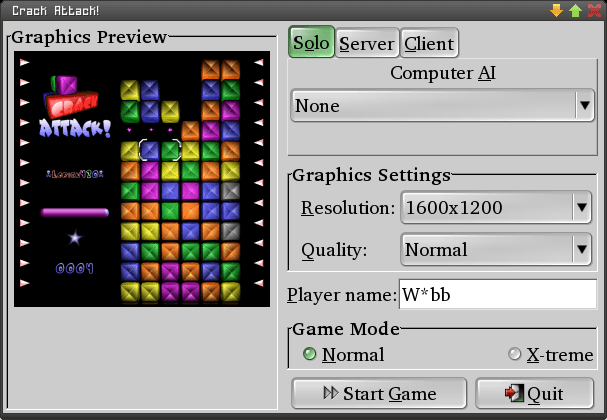The image size is (607, 420).
Task: Click the Quality label
Action: pos(334,250)
